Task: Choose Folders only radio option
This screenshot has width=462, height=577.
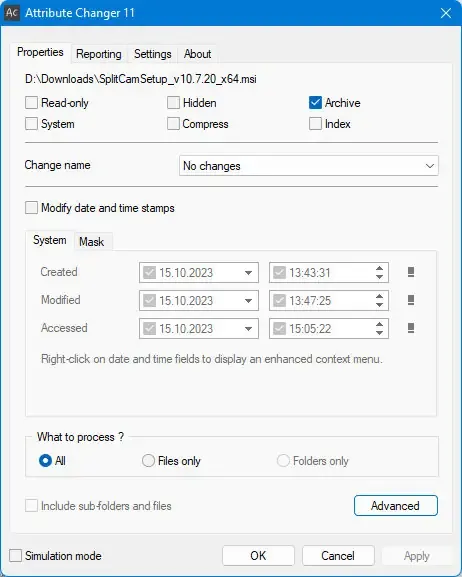Action: [x=283, y=461]
